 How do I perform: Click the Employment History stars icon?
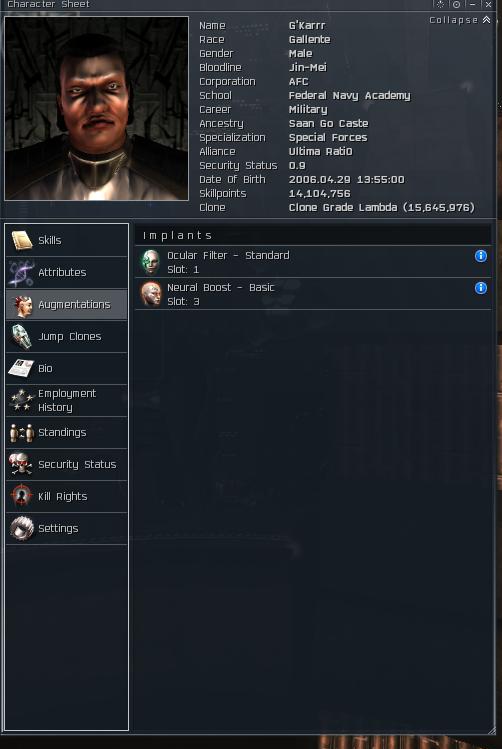tap(21, 400)
